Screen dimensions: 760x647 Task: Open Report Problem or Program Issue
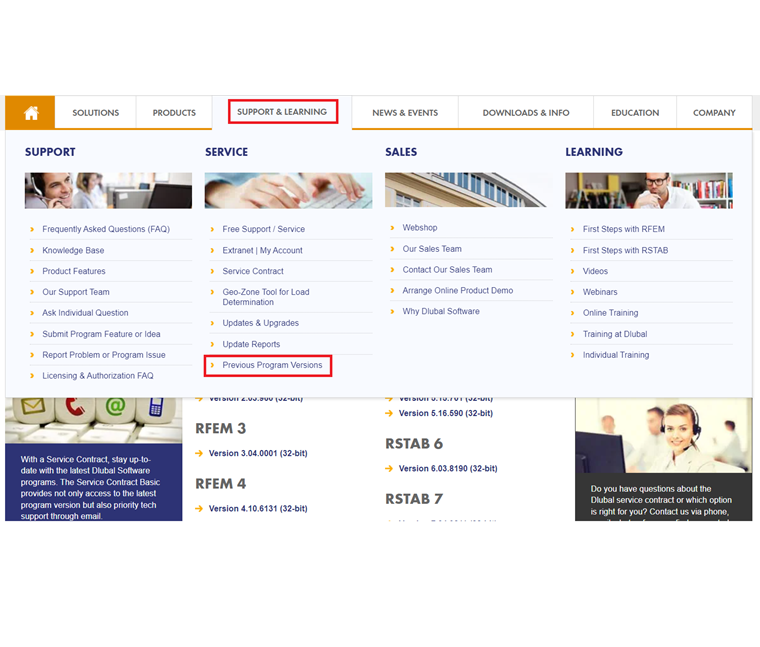coord(104,355)
